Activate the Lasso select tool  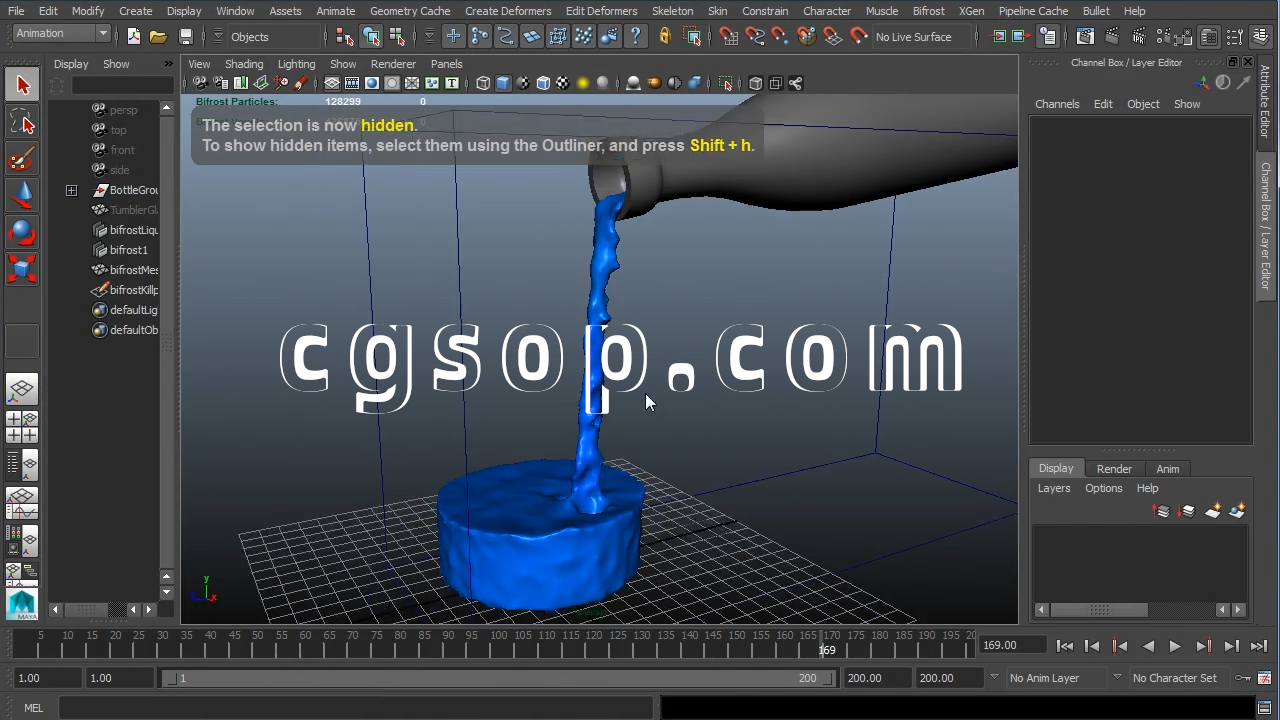(x=22, y=123)
